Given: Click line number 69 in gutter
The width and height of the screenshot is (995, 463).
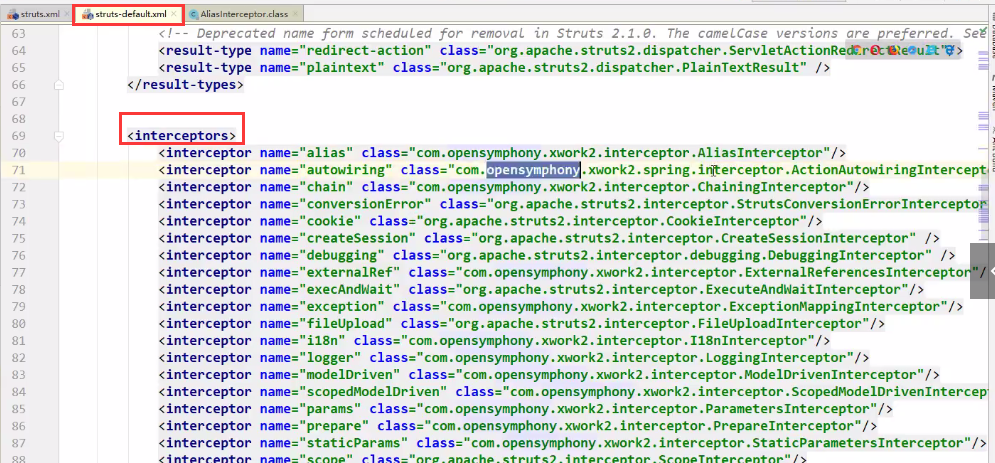Looking at the screenshot, I should (x=17, y=135).
